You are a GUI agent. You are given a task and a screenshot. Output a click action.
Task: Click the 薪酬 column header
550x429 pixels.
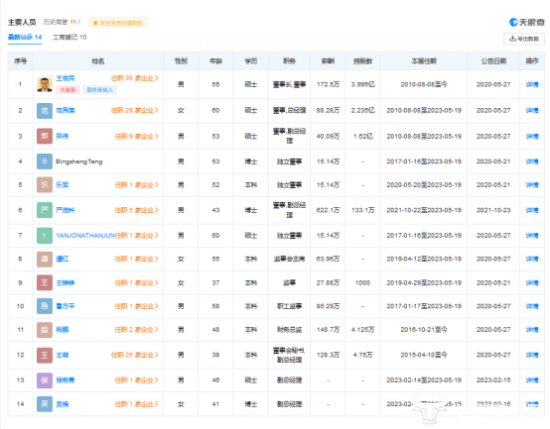pyautogui.click(x=328, y=61)
